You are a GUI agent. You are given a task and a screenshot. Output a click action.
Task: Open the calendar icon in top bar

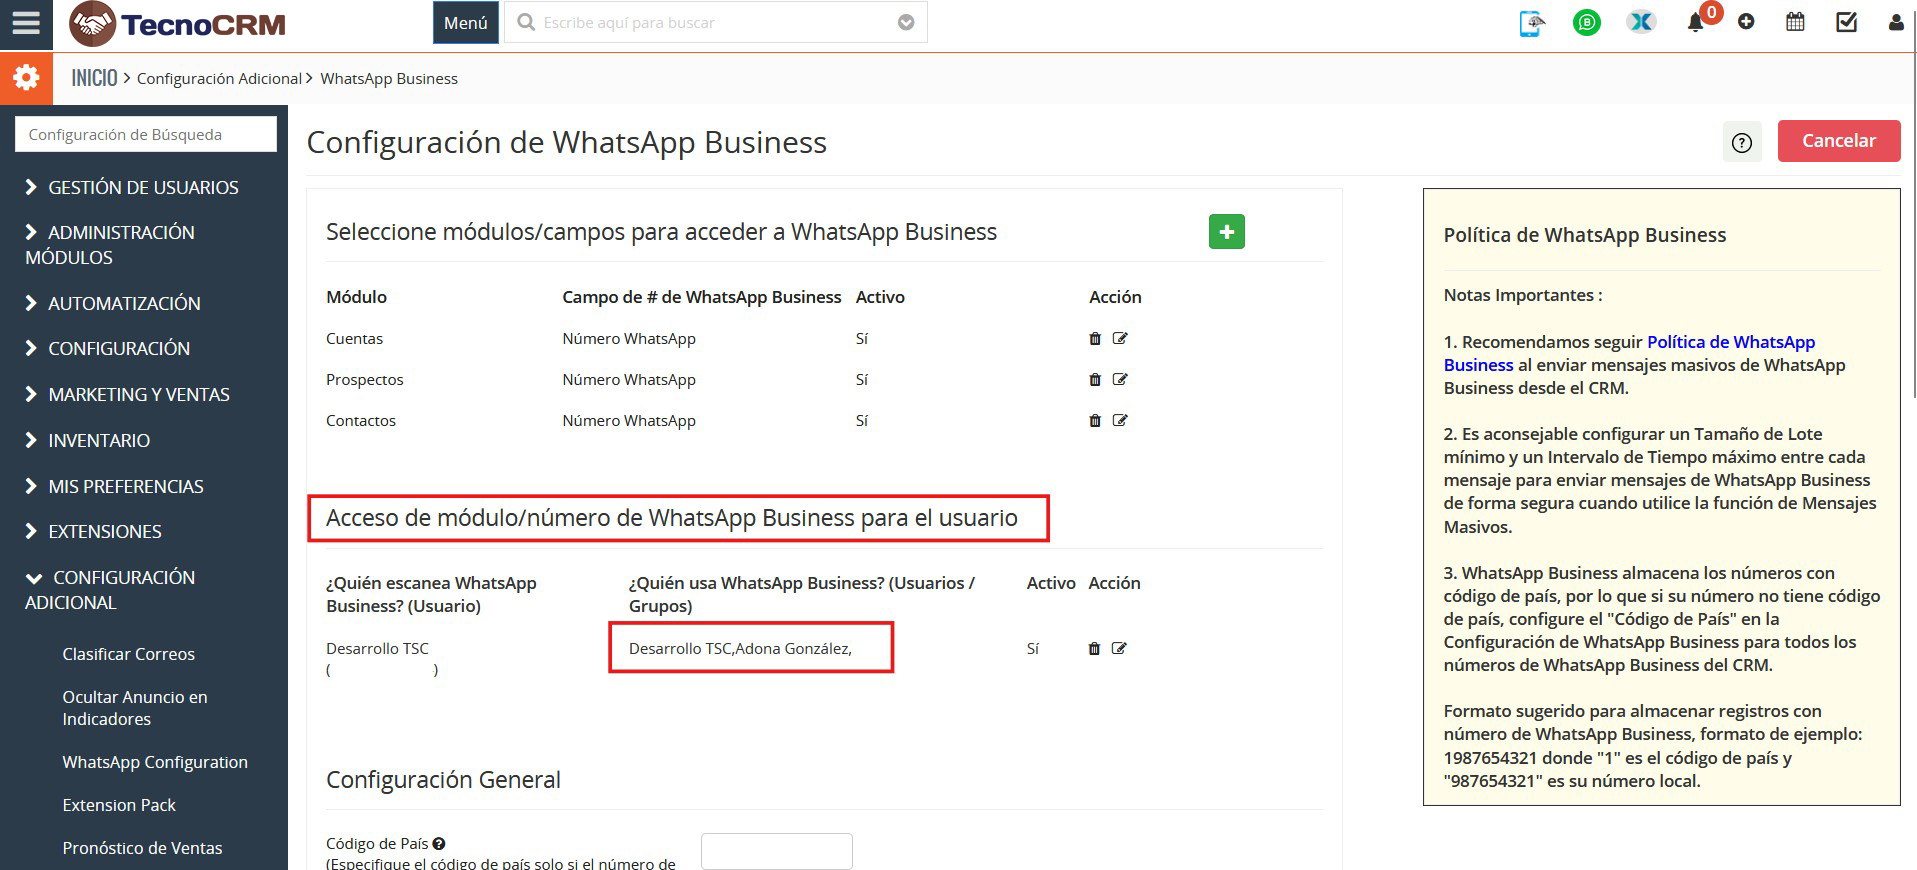pyautogui.click(x=1795, y=22)
